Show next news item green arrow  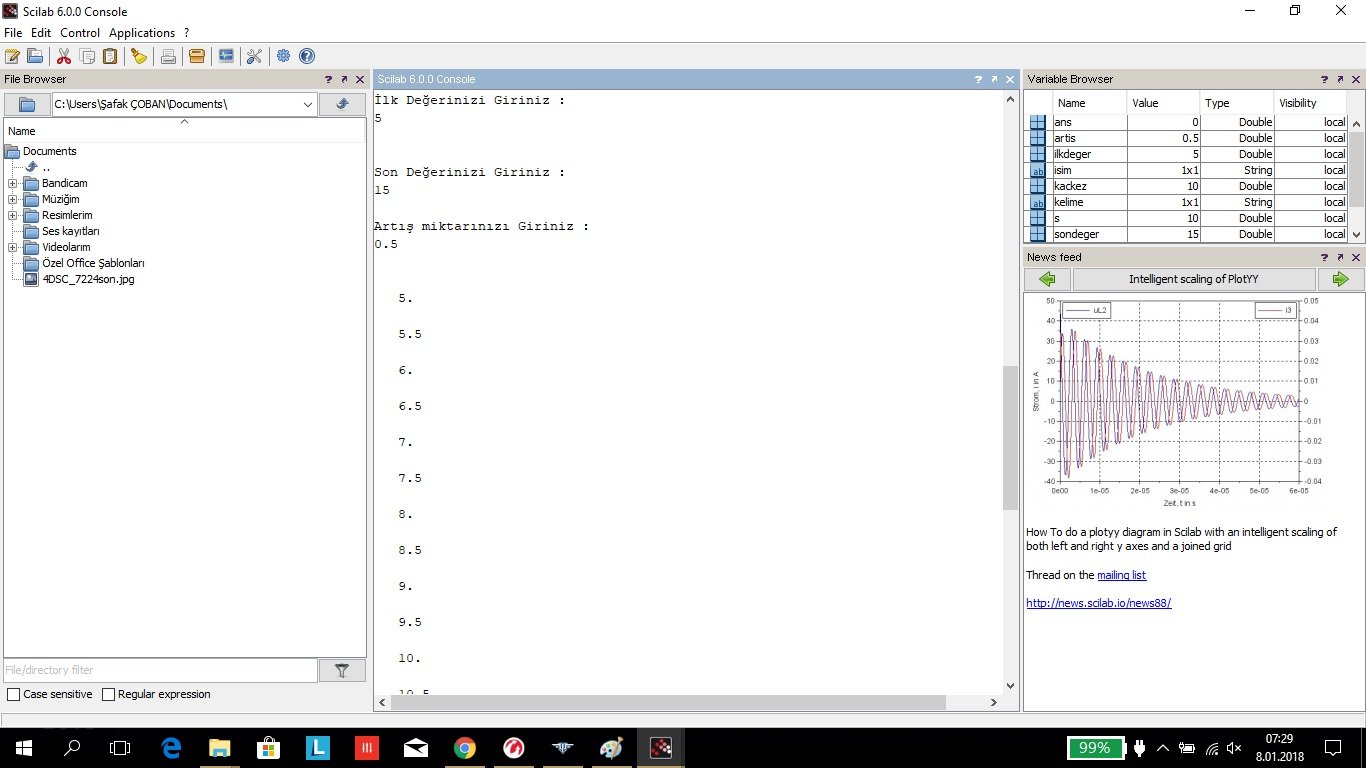[1341, 279]
